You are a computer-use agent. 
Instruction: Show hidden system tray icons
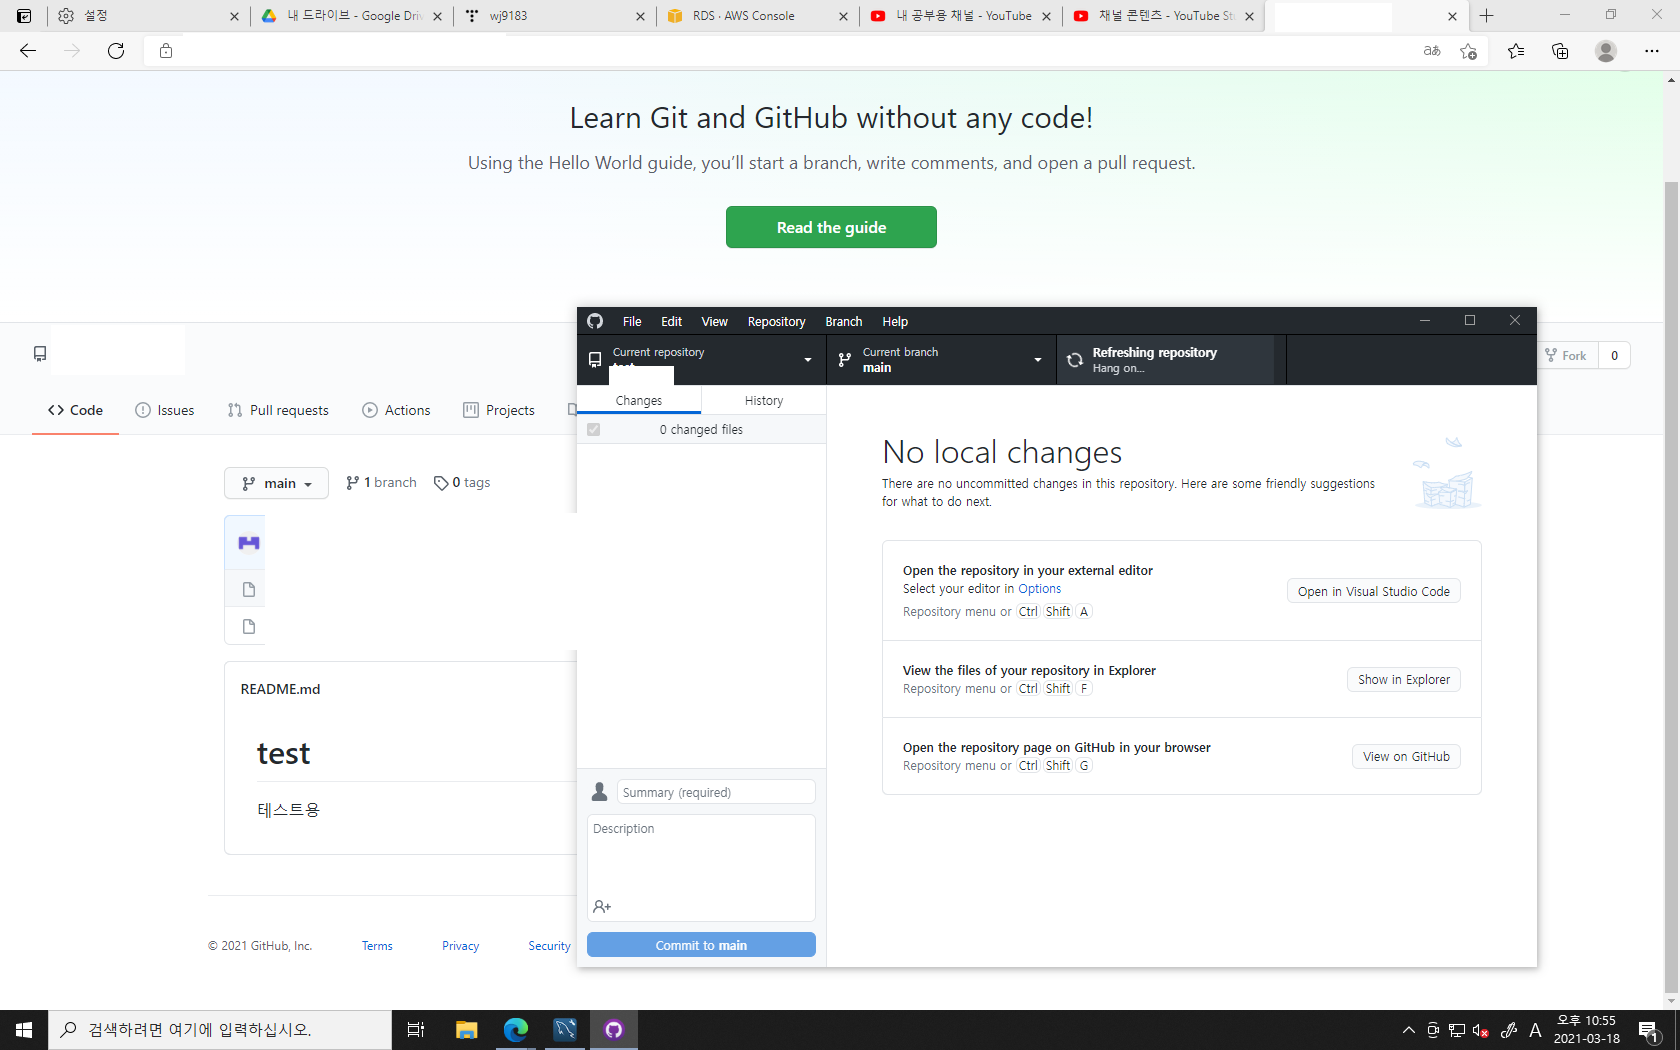[x=1409, y=1030]
